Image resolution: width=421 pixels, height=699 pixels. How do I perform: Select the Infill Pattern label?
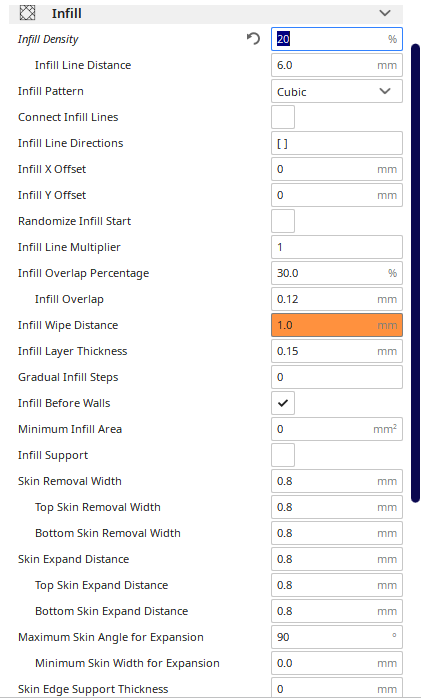[x=51, y=91]
